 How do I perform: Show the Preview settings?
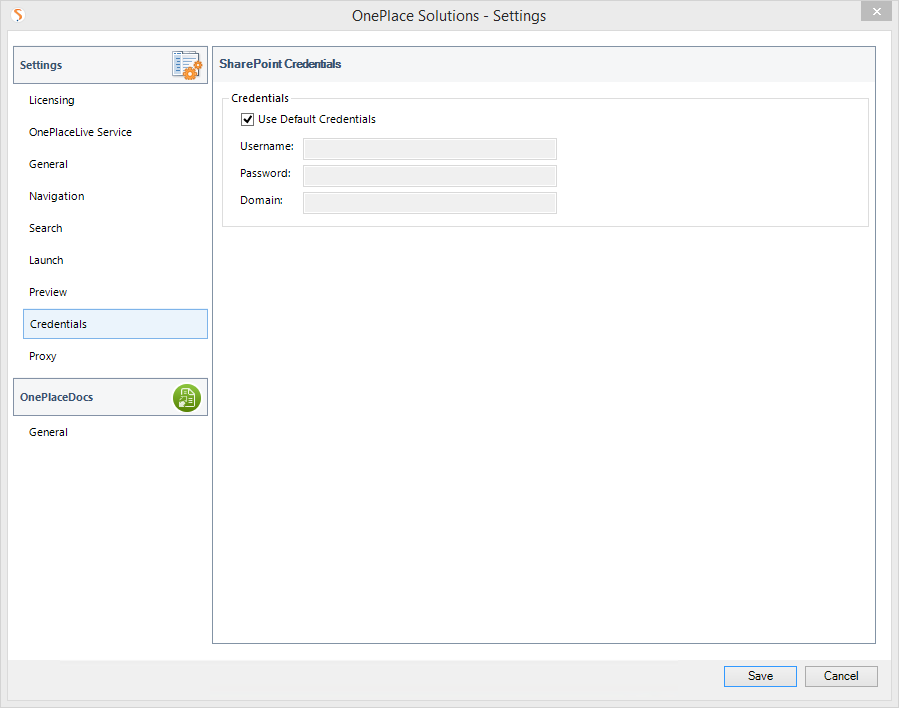(x=48, y=292)
